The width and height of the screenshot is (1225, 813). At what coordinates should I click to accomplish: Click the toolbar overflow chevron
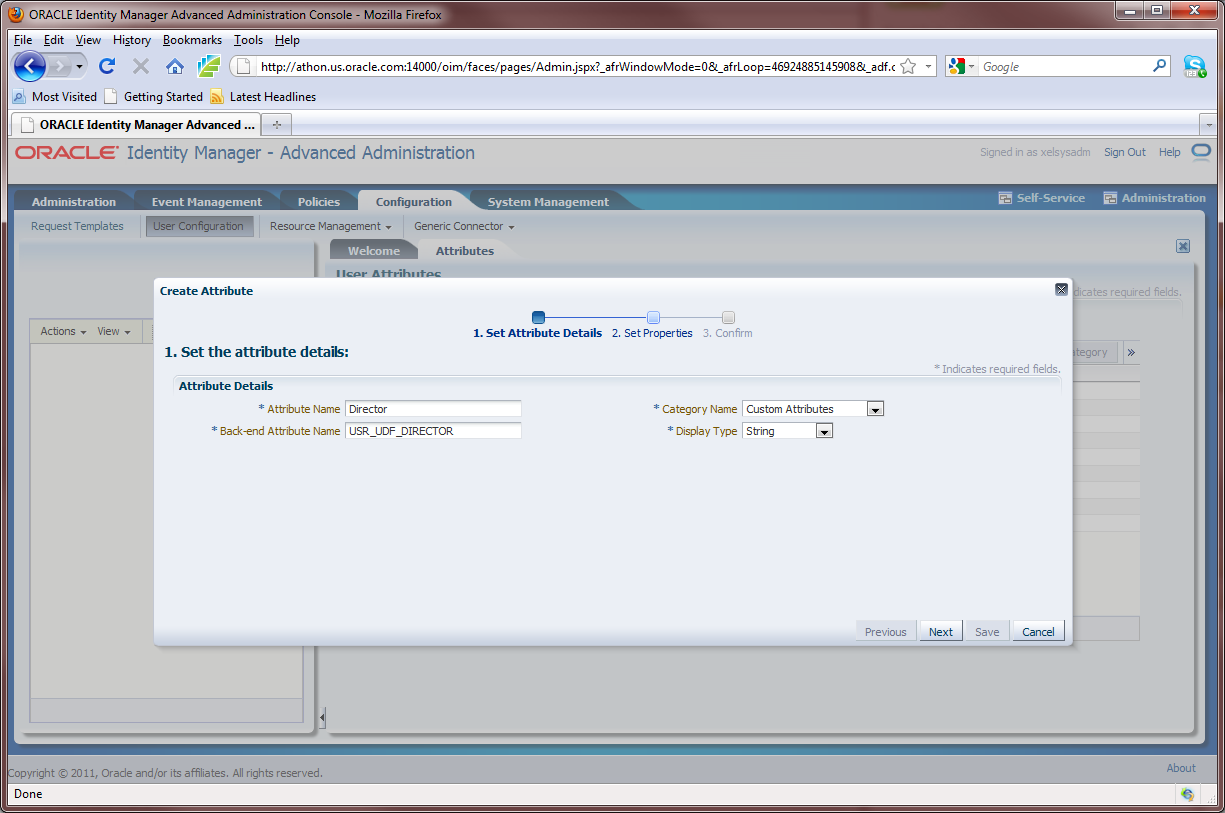[1131, 352]
